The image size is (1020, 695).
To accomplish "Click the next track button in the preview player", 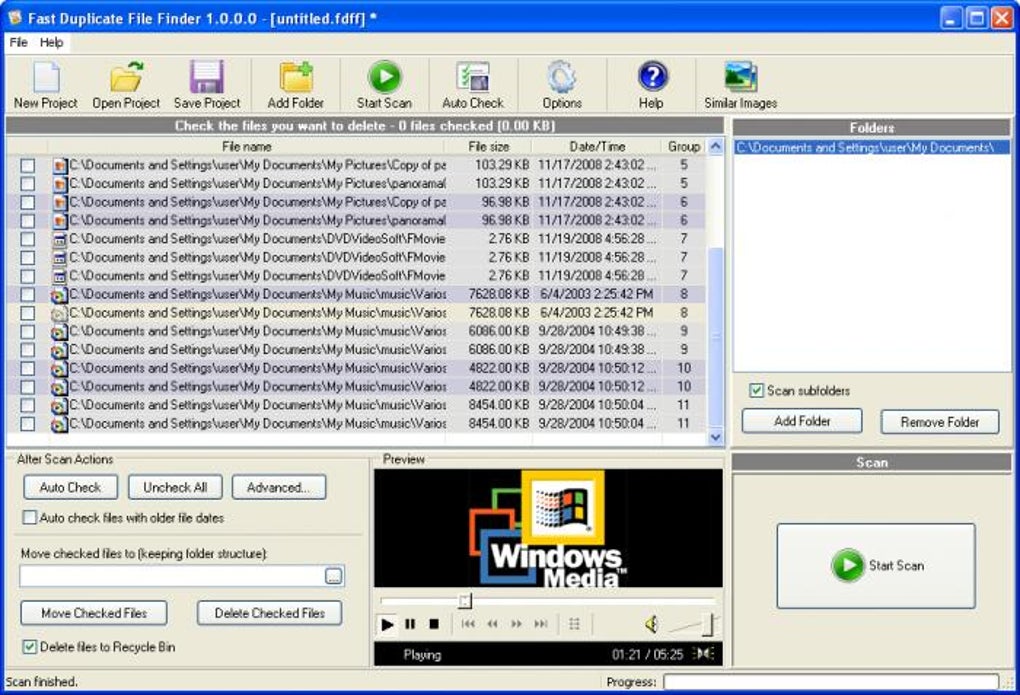I will [541, 625].
